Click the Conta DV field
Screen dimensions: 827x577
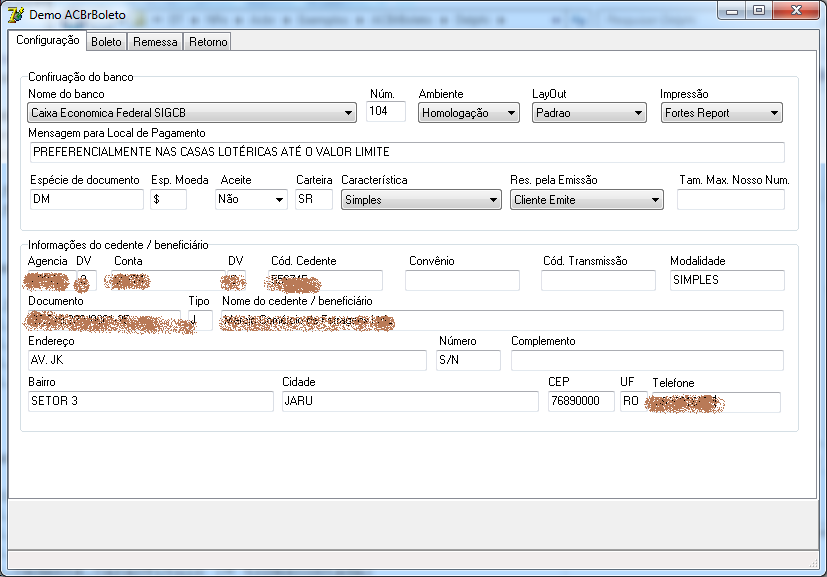click(237, 281)
